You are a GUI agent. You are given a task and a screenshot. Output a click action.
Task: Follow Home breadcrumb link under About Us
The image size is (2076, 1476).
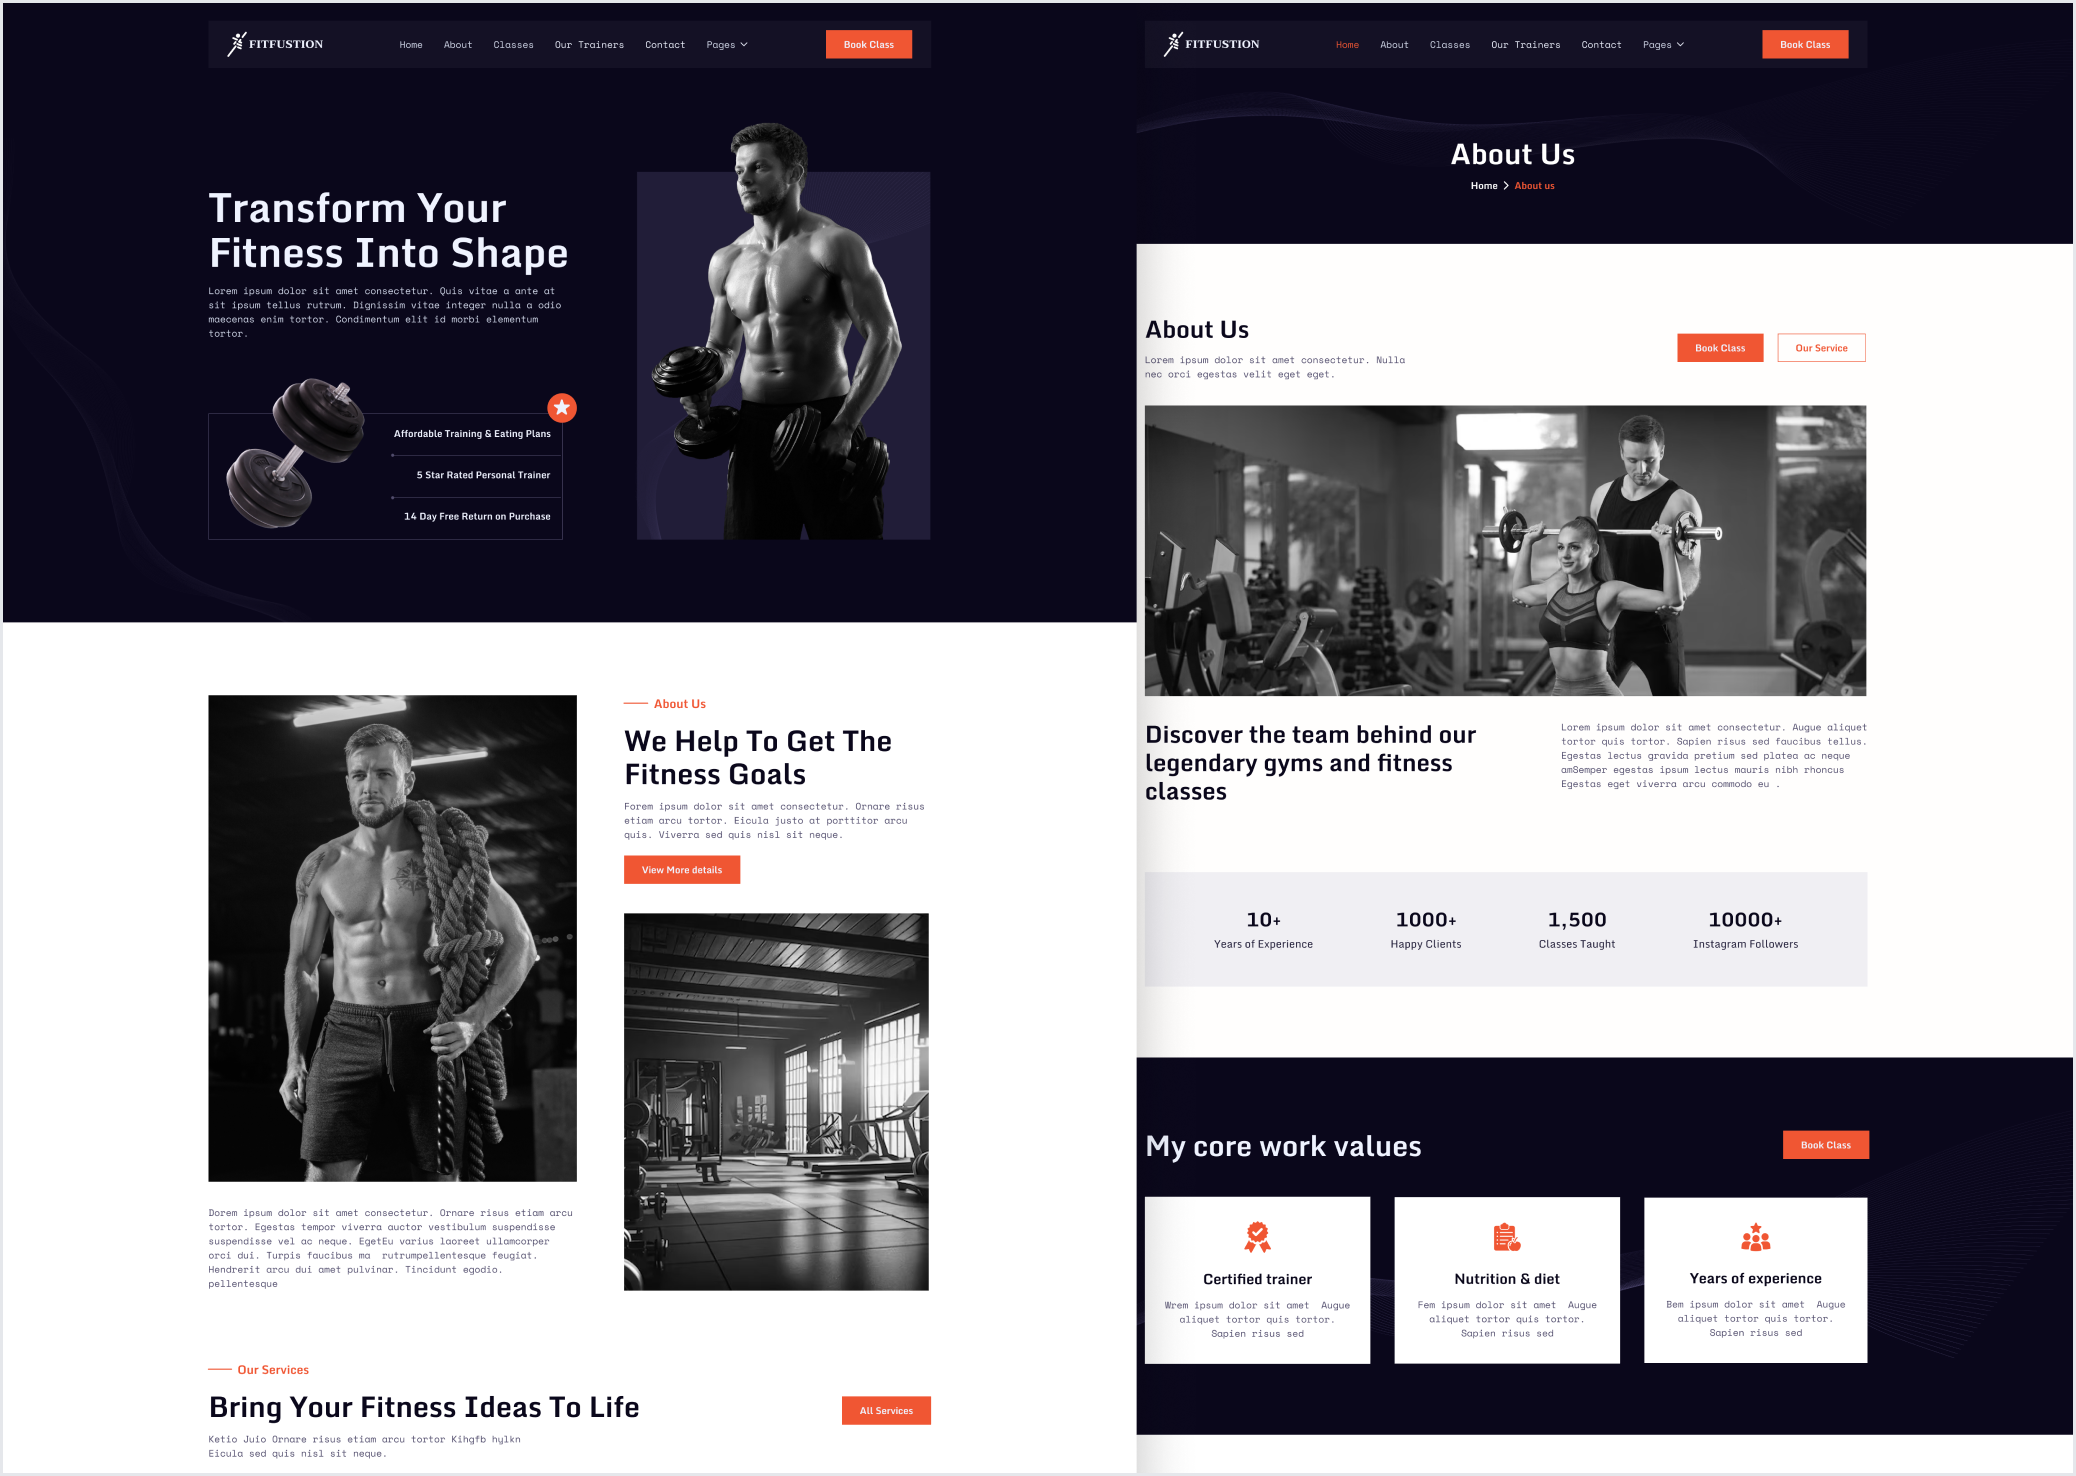[1483, 186]
